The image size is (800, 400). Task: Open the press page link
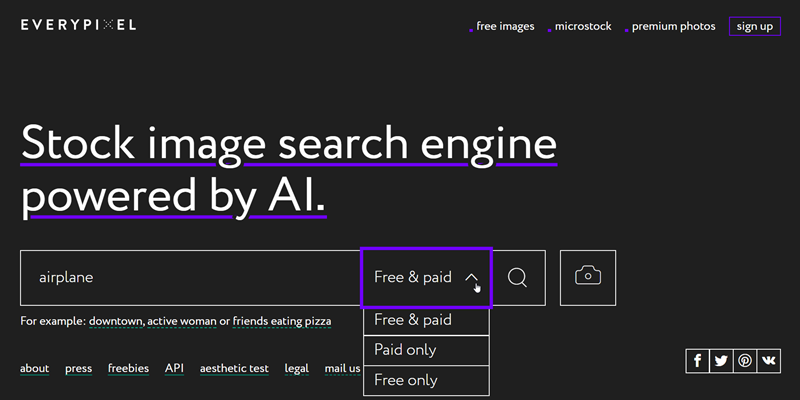pyautogui.click(x=79, y=368)
